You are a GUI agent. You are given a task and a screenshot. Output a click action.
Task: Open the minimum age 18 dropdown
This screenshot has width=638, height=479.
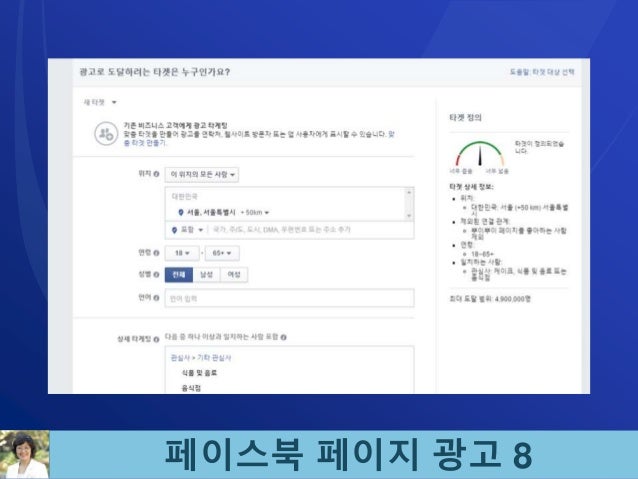pos(182,253)
